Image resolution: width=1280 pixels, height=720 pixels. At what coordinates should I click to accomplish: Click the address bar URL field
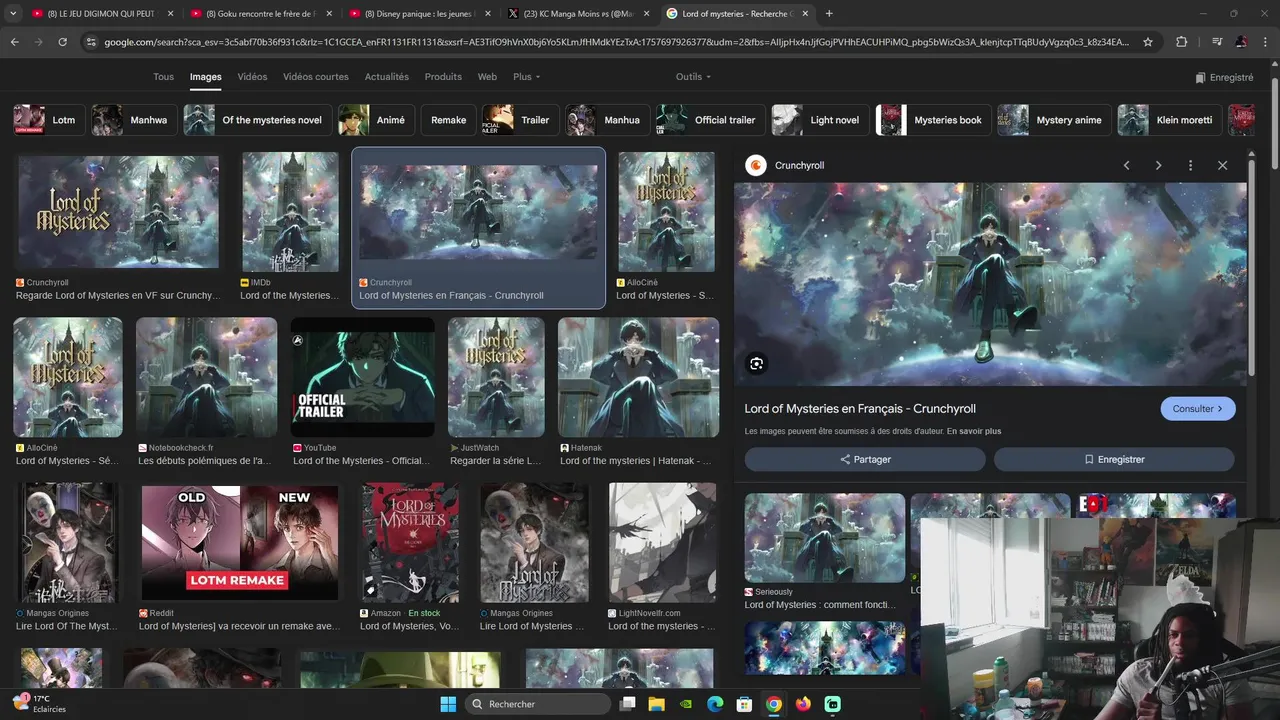click(x=616, y=42)
